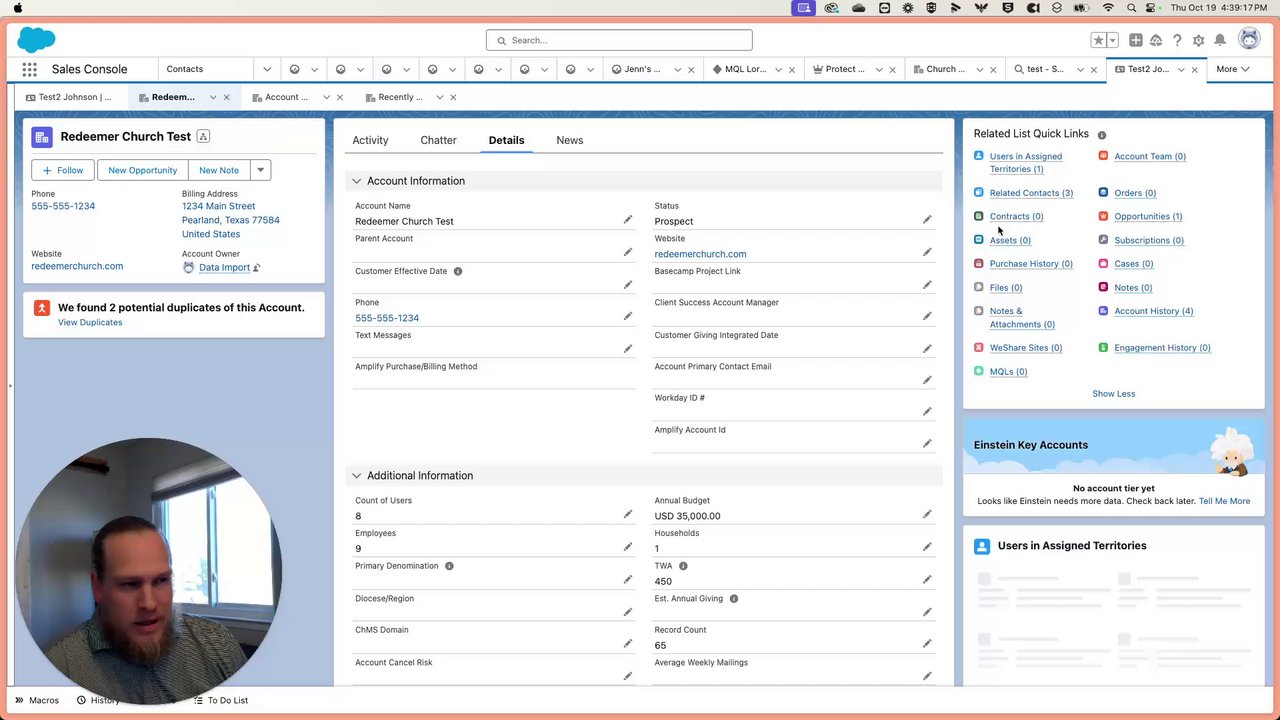
Task: Close the Church workspace tab
Action: pyautogui.click(x=992, y=69)
